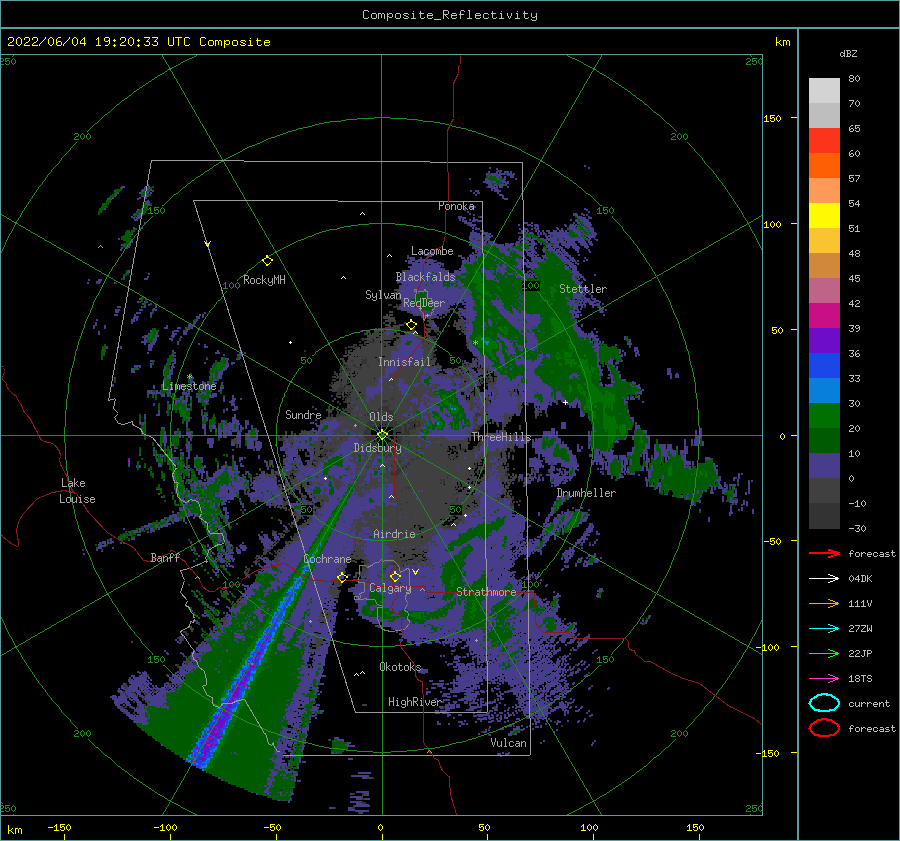Screen dimensions: 900x841
Task: Select the green 22JP arrow symbol
Action: tap(824, 653)
